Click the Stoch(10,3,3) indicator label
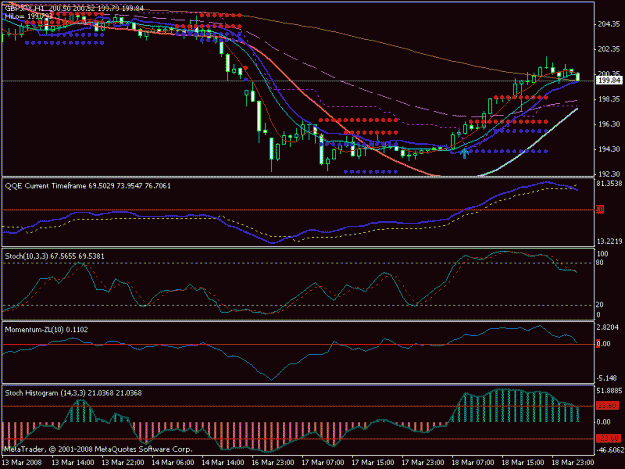The height and width of the screenshot is (469, 625). click(55, 256)
